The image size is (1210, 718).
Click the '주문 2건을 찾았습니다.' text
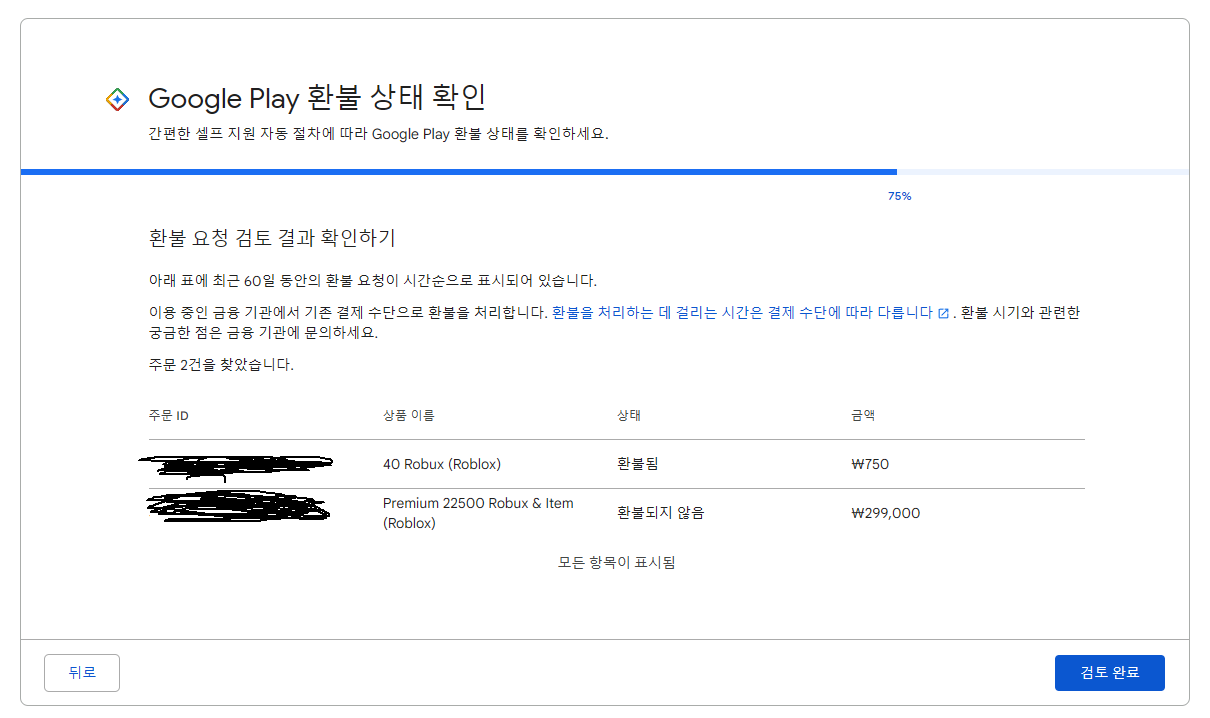click(221, 365)
